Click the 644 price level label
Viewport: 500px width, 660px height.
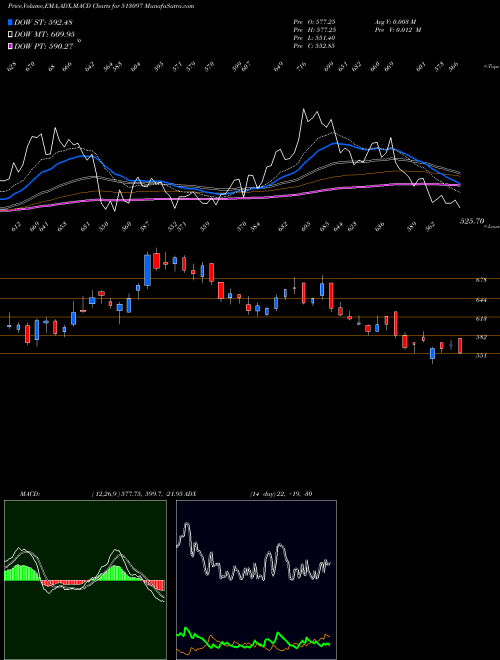point(481,300)
